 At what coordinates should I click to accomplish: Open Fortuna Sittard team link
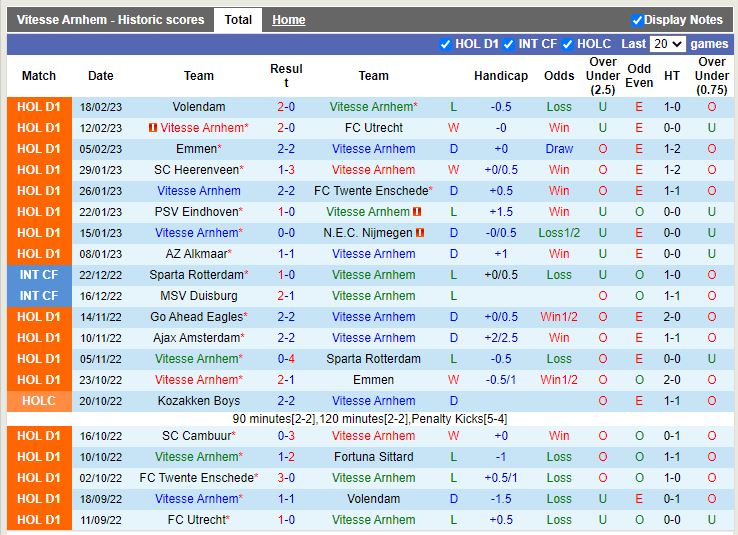[374, 457]
